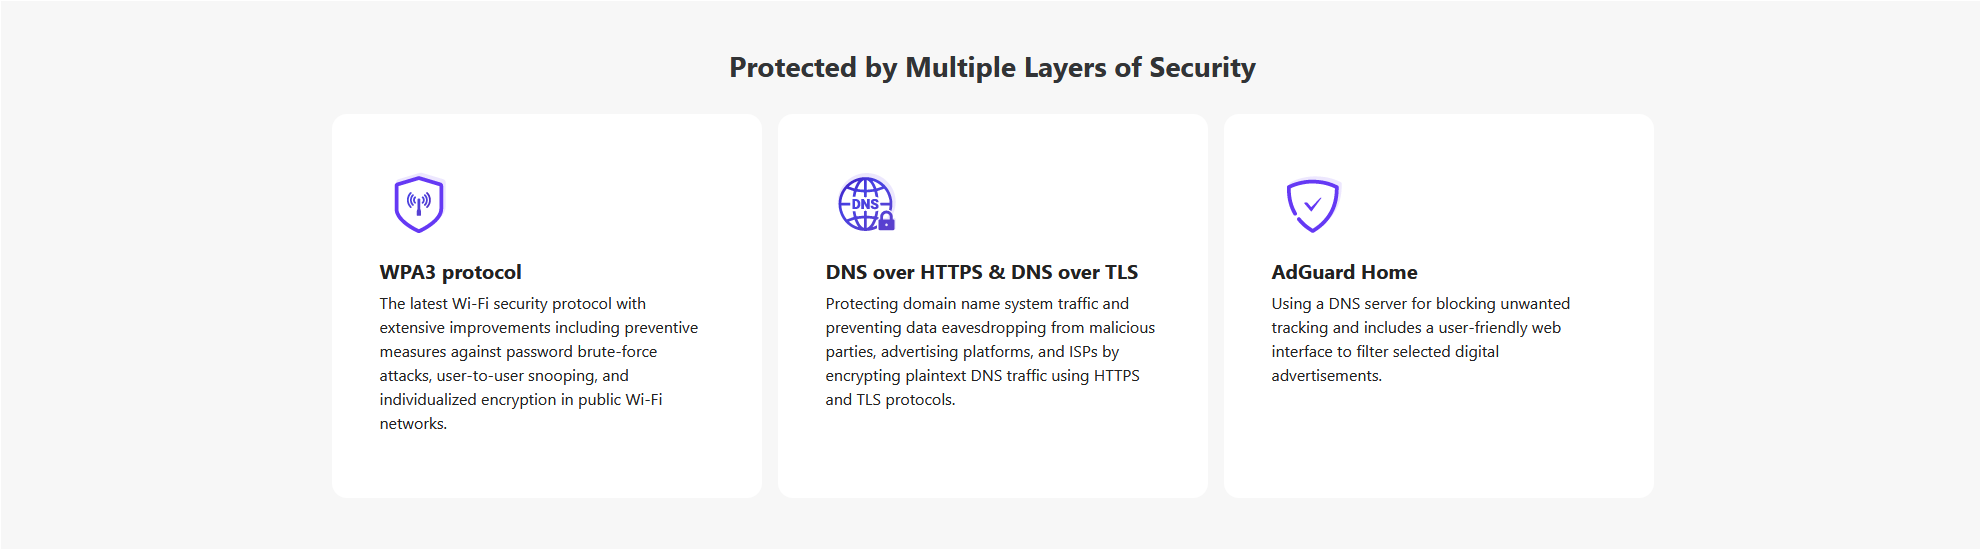Click the 'DNS' letters inside the globe icon
The width and height of the screenshot is (1980, 549).
point(865,204)
